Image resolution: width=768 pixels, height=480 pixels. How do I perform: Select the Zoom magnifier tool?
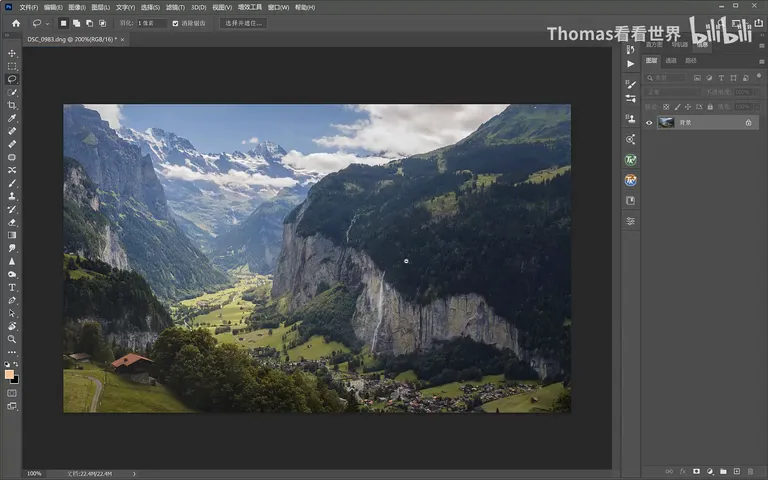[12, 339]
